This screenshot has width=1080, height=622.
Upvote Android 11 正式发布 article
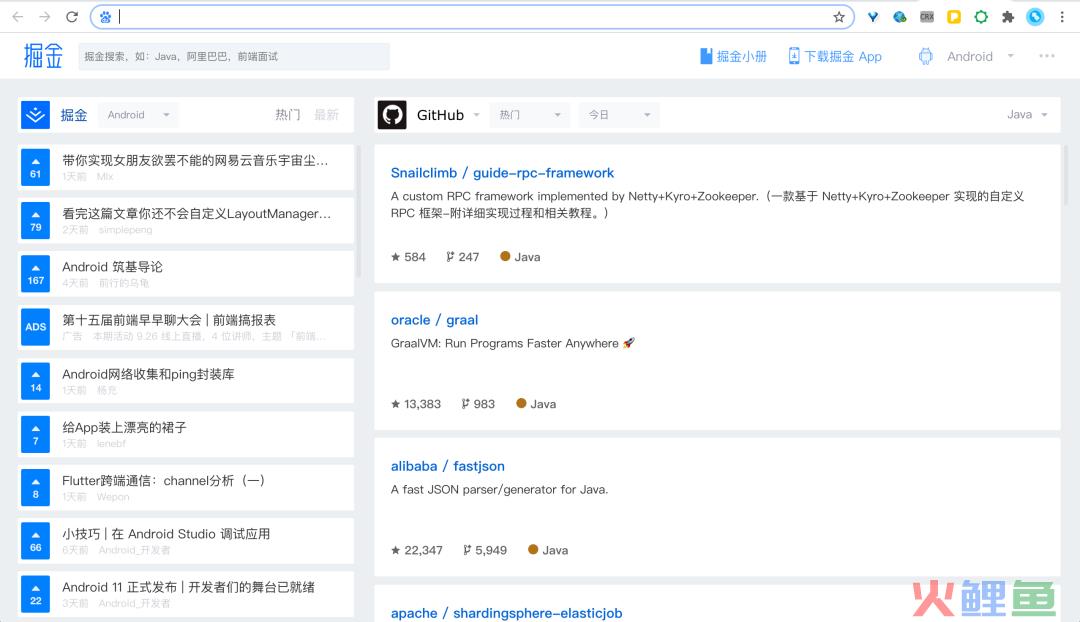(35, 594)
